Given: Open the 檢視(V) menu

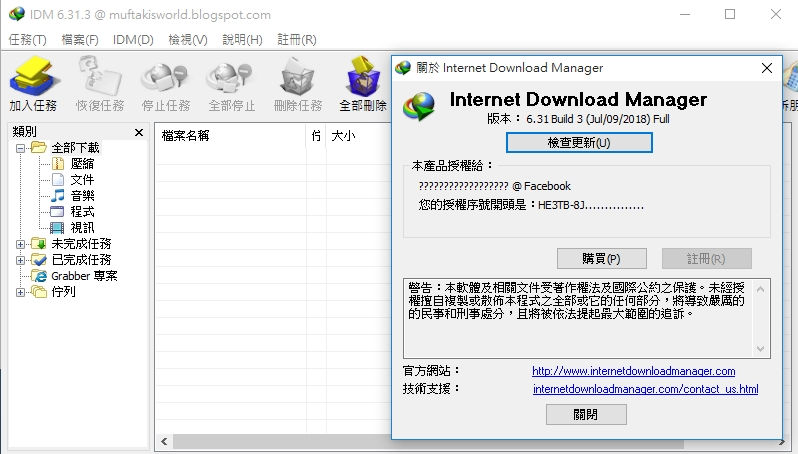Looking at the screenshot, I should point(188,40).
